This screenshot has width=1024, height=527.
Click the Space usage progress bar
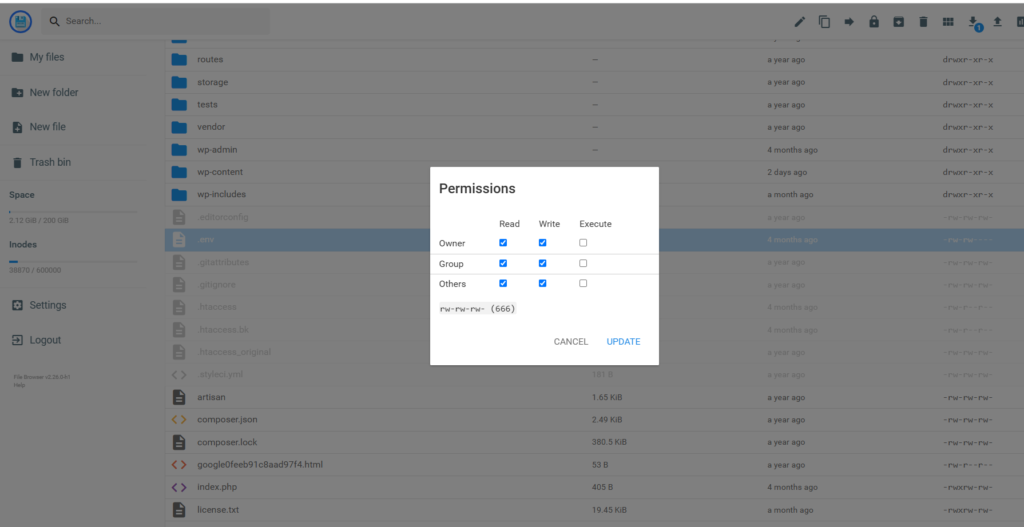(x=73, y=212)
